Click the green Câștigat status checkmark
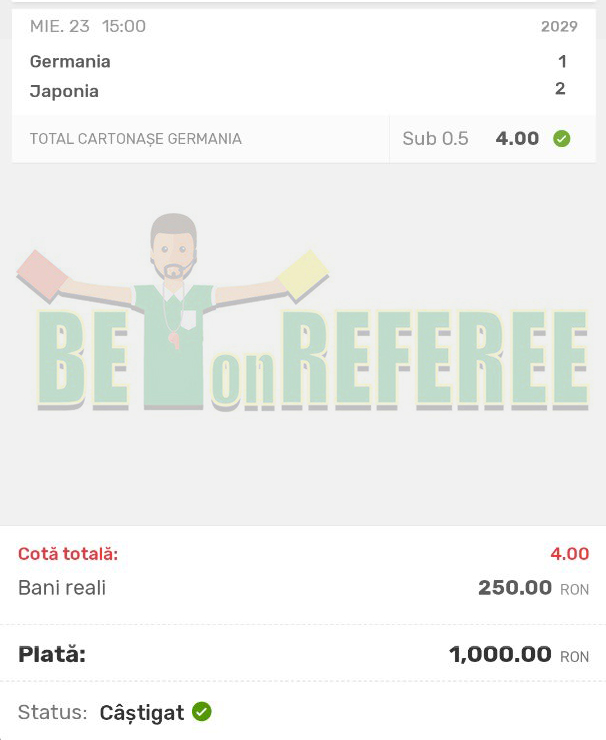This screenshot has height=740, width=606. (202, 712)
